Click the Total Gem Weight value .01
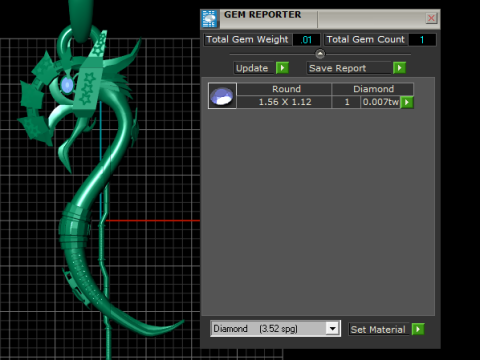Image resolution: width=480 pixels, height=360 pixels. coord(306,40)
